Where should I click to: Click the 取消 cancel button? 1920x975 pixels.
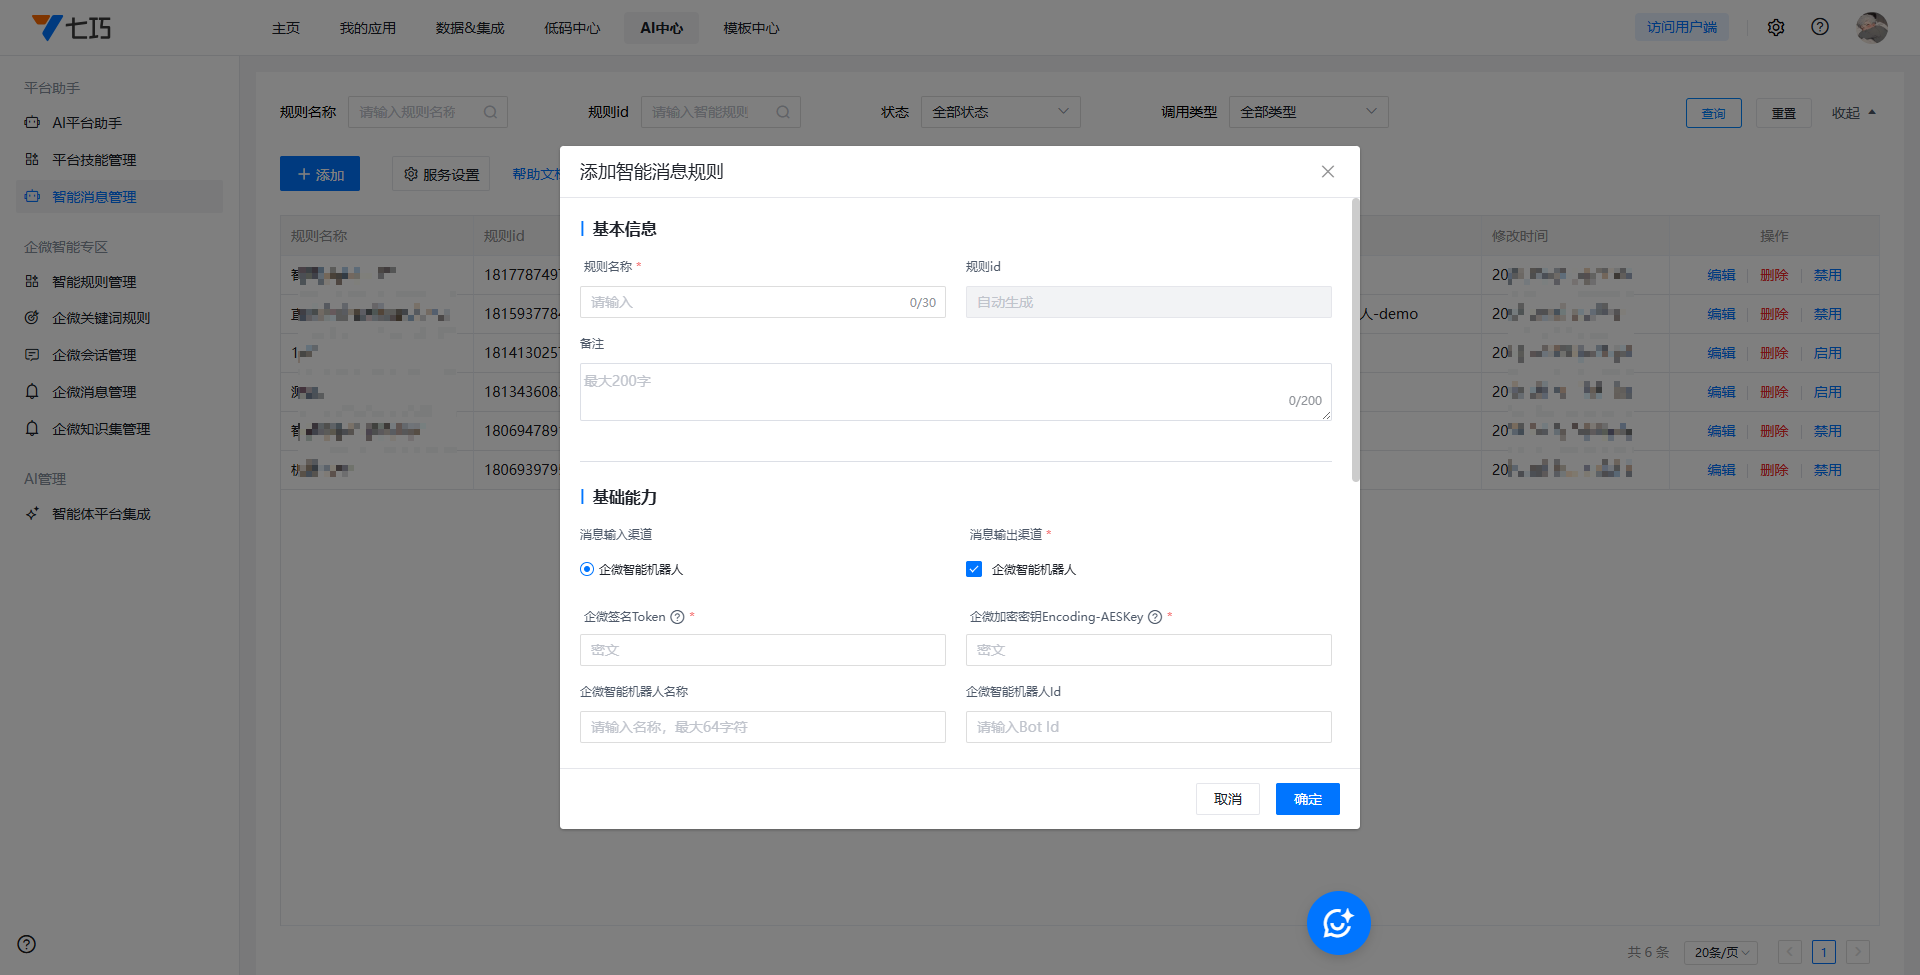[x=1227, y=799]
